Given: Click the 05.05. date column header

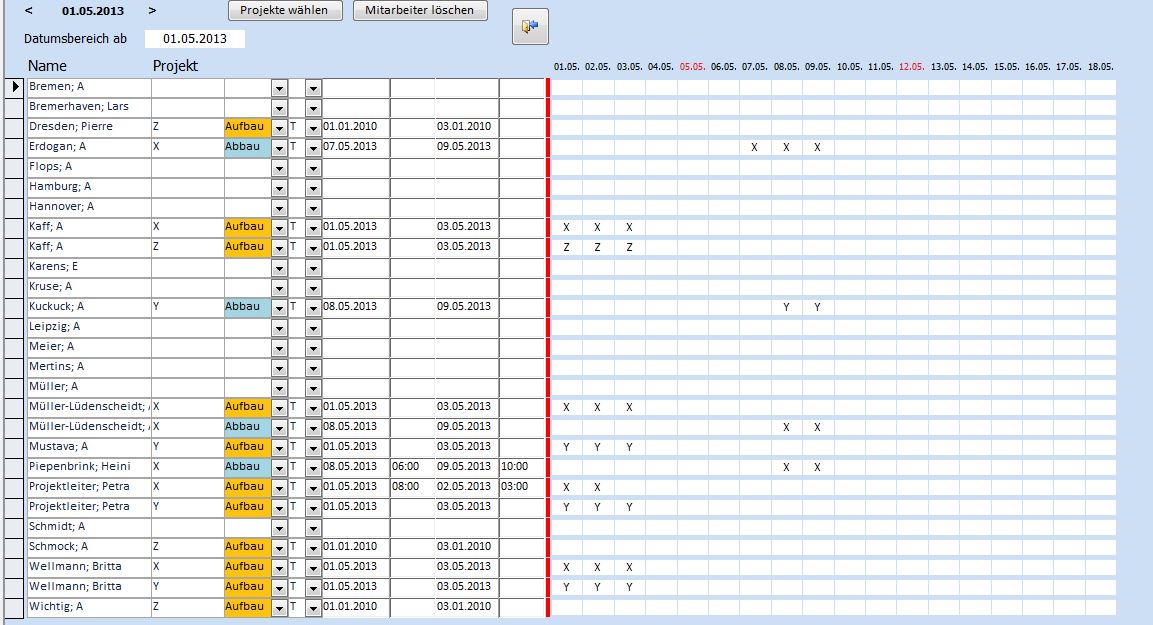Looking at the screenshot, I should pos(691,67).
